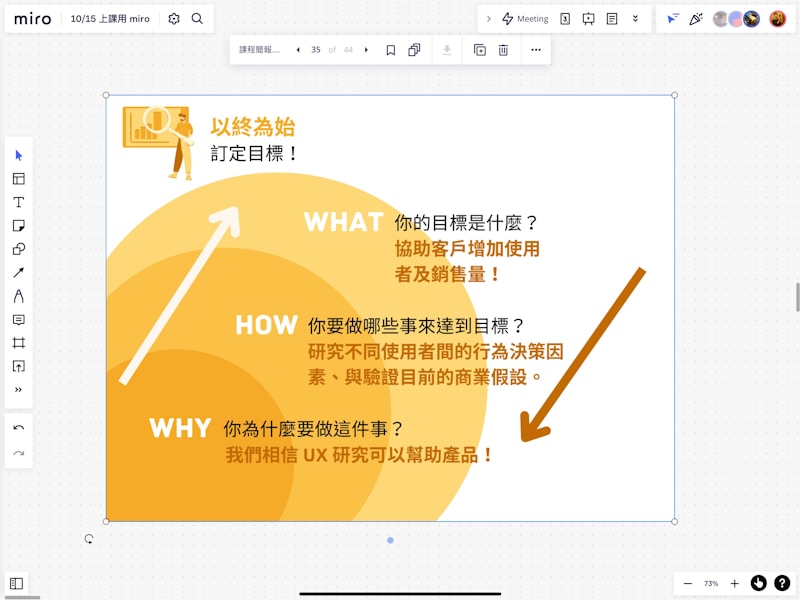800x600 pixels.
Task: Select the WHAT label on the slide
Action: 343,222
